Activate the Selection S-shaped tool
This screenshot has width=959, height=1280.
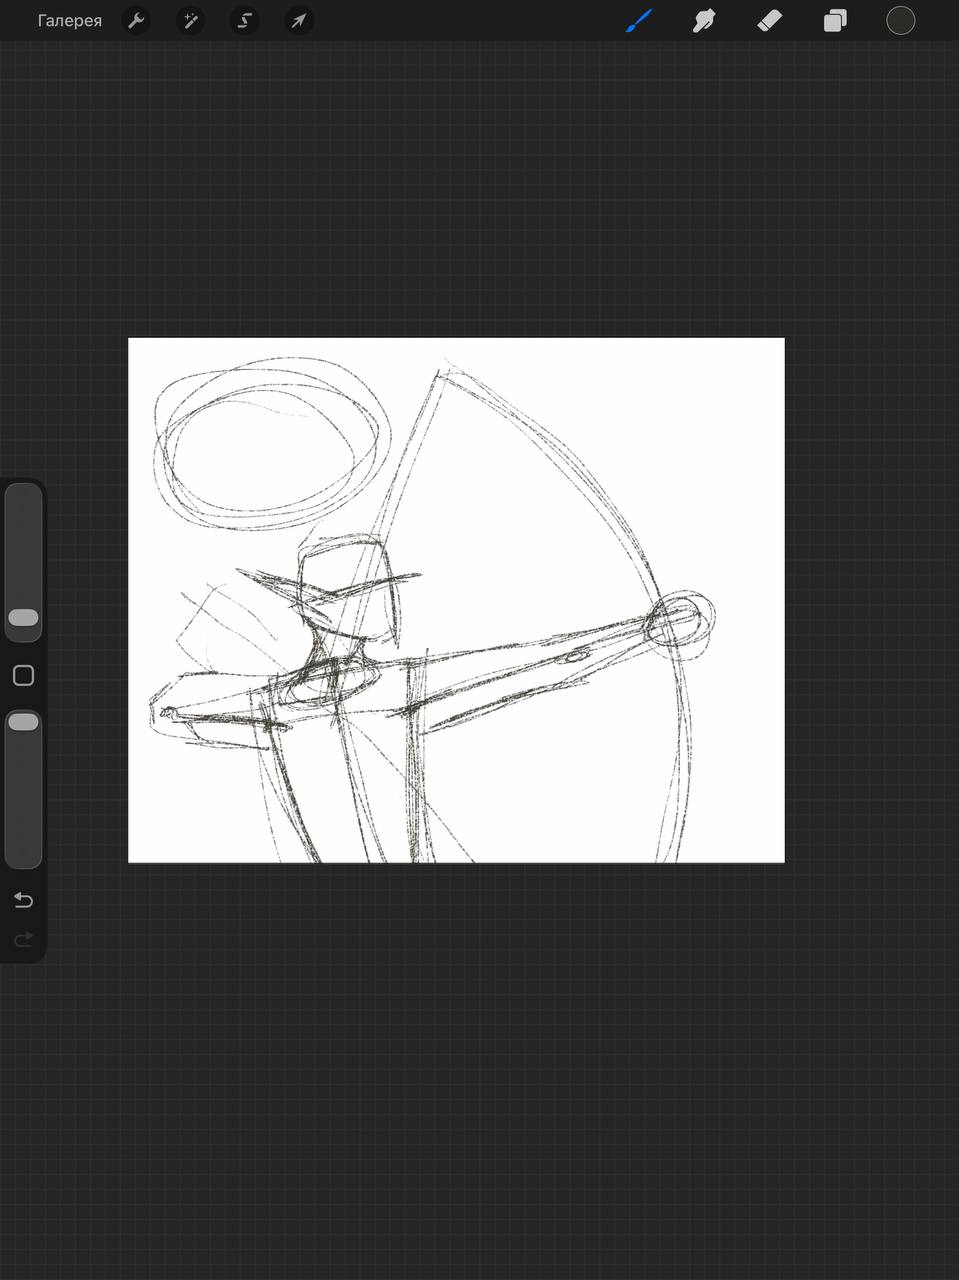coord(244,21)
